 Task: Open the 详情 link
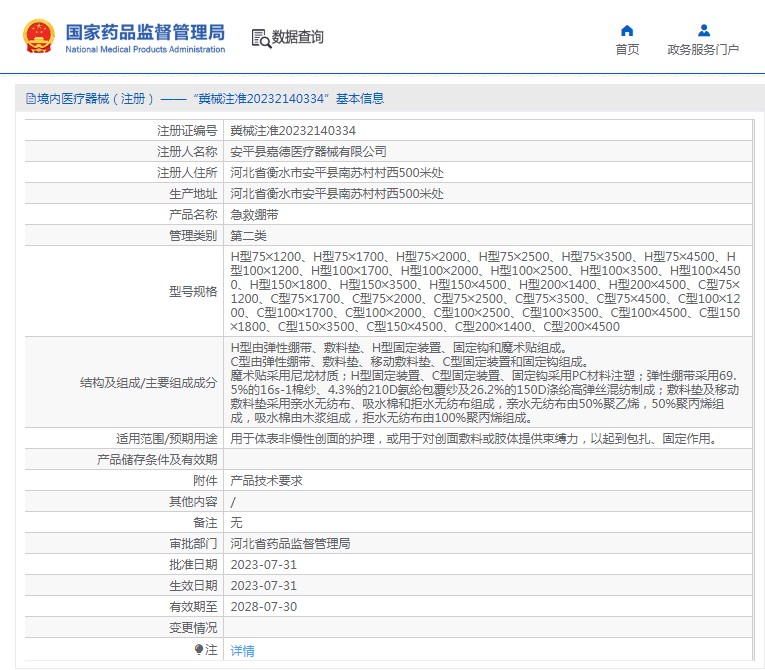[242, 651]
